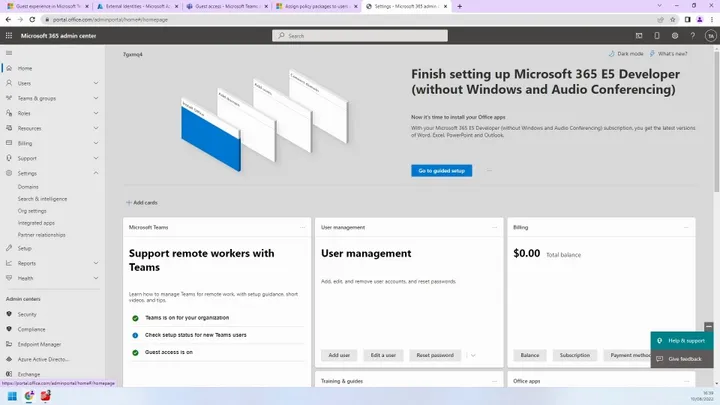Click the Health heart icon
Screen dimensions: 720x405
pos(9,278)
